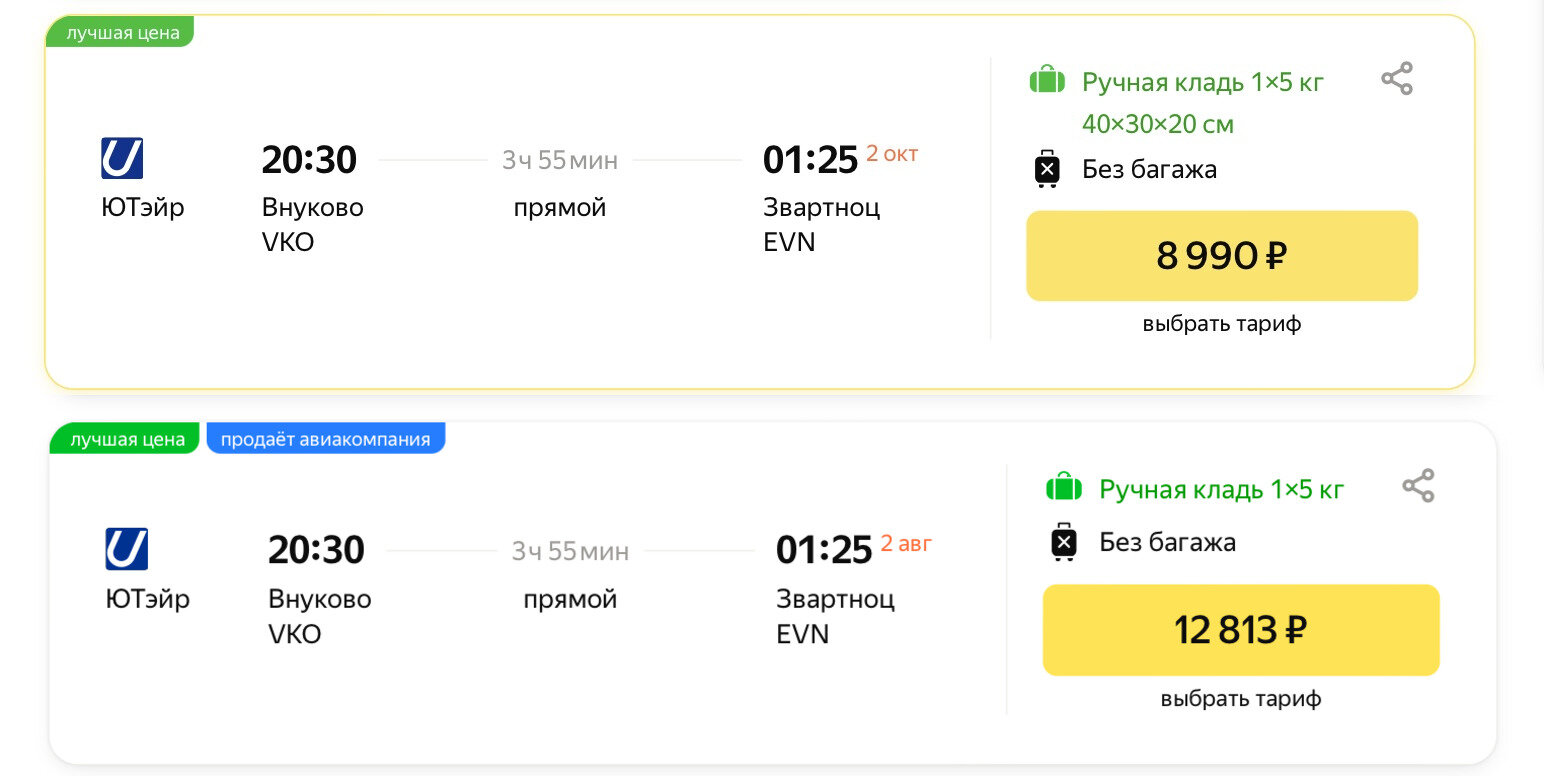
Task: Click 'выбрать тариф' under 12 813 ₽
Action: pos(1240,698)
